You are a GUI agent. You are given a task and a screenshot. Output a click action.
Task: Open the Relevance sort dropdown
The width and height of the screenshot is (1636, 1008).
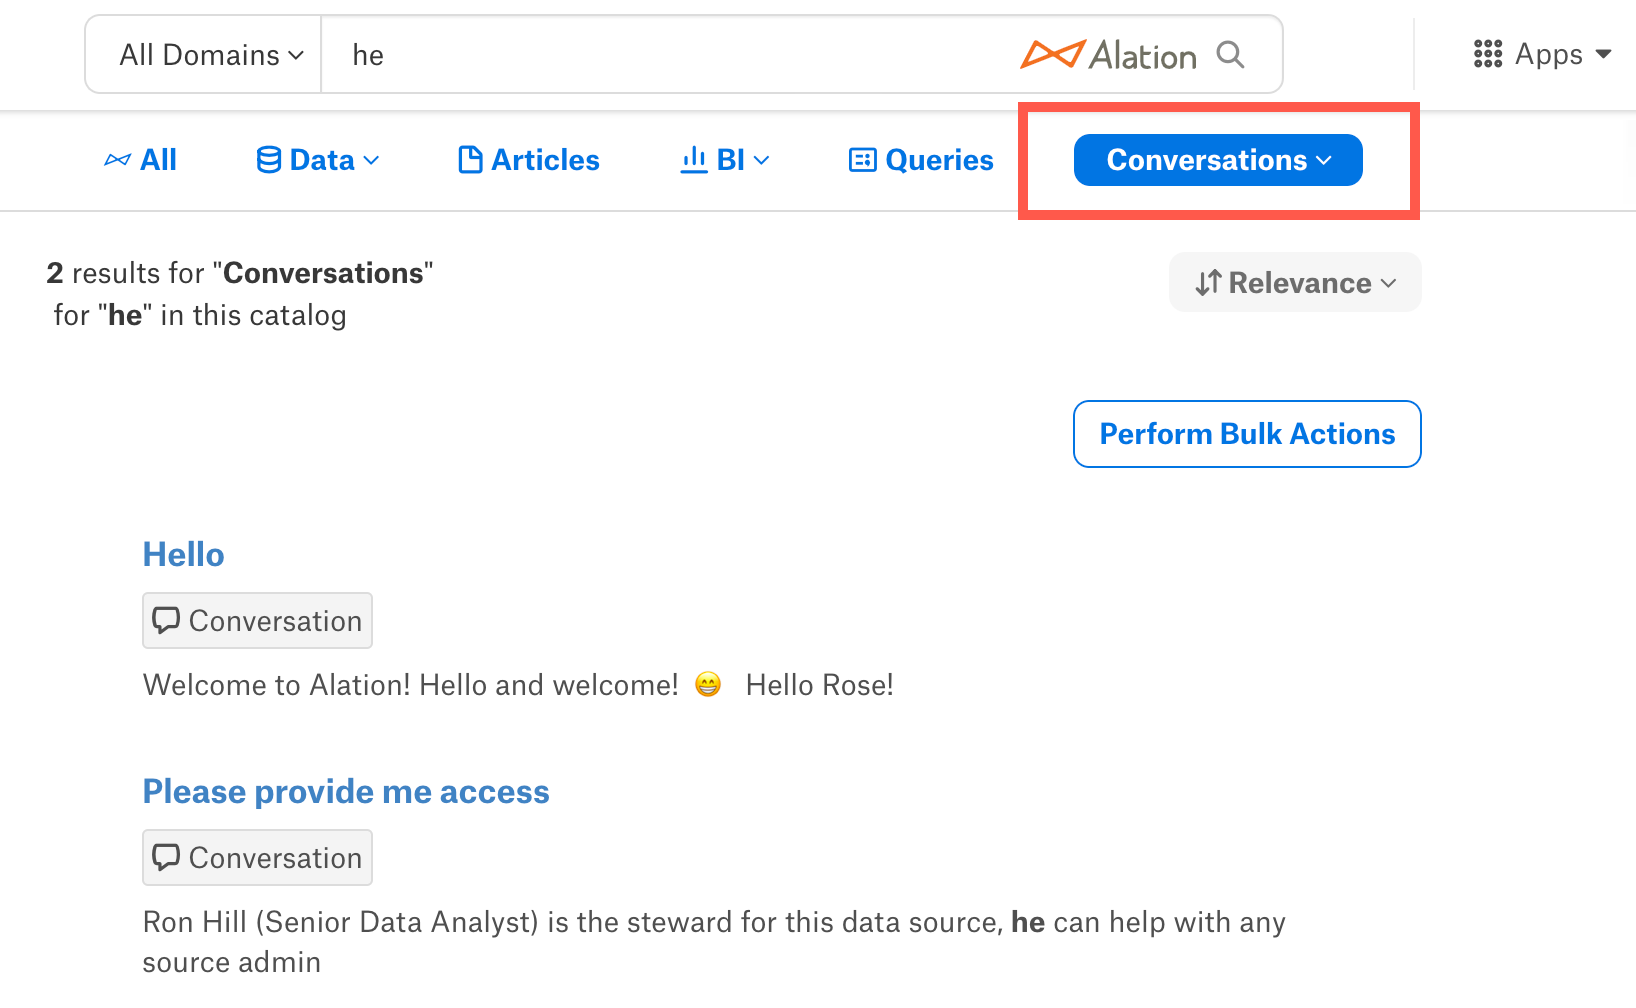coord(1295,282)
